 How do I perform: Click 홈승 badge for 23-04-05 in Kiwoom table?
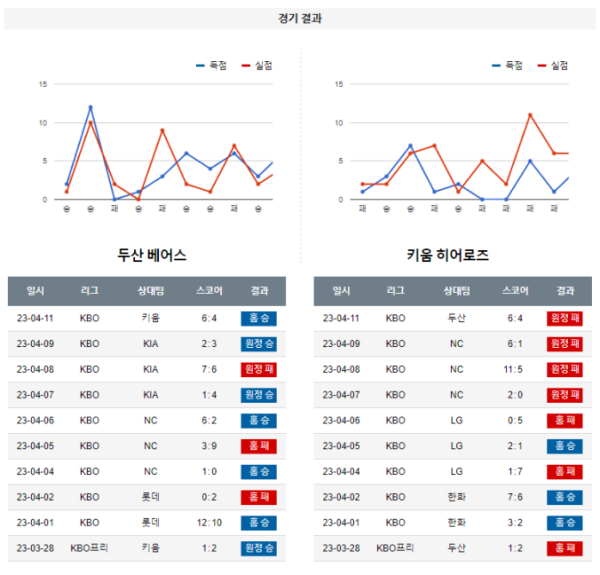(x=565, y=446)
